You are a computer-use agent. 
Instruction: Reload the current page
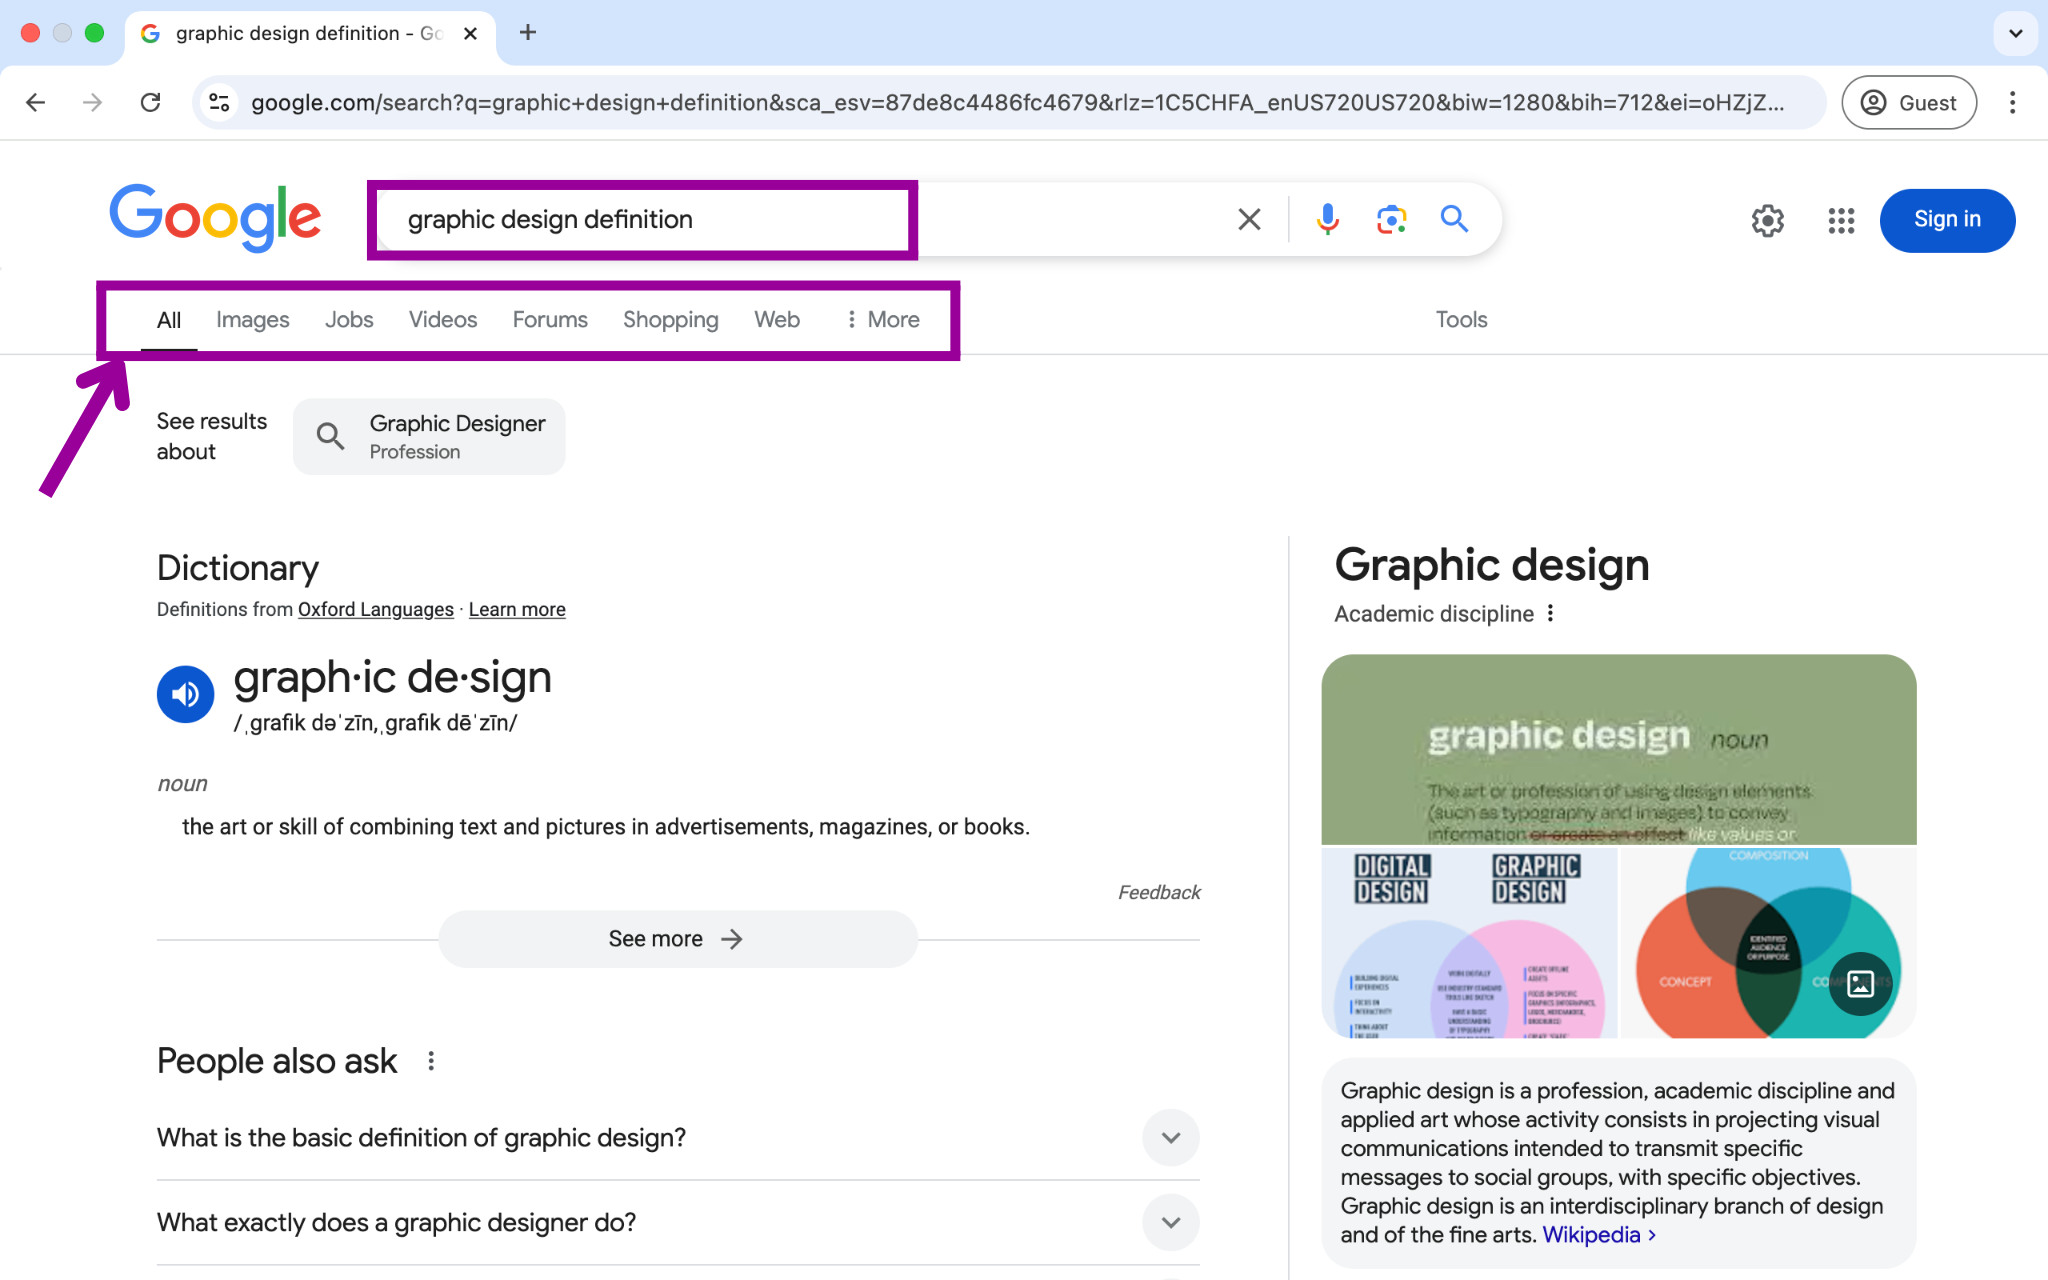tap(151, 102)
